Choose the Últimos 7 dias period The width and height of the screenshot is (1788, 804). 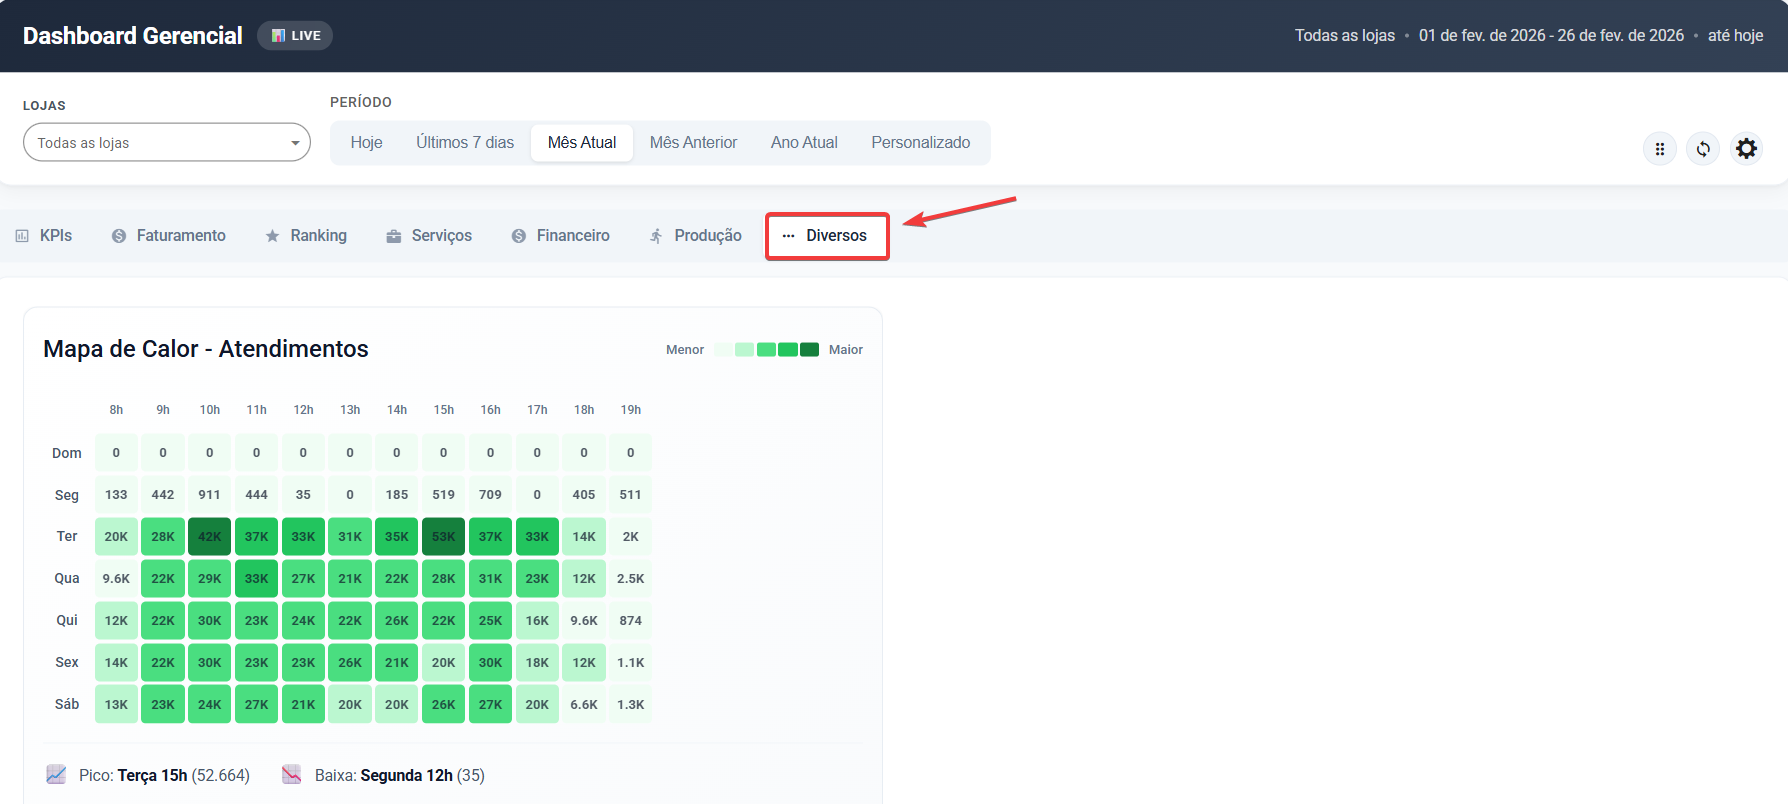pos(465,143)
